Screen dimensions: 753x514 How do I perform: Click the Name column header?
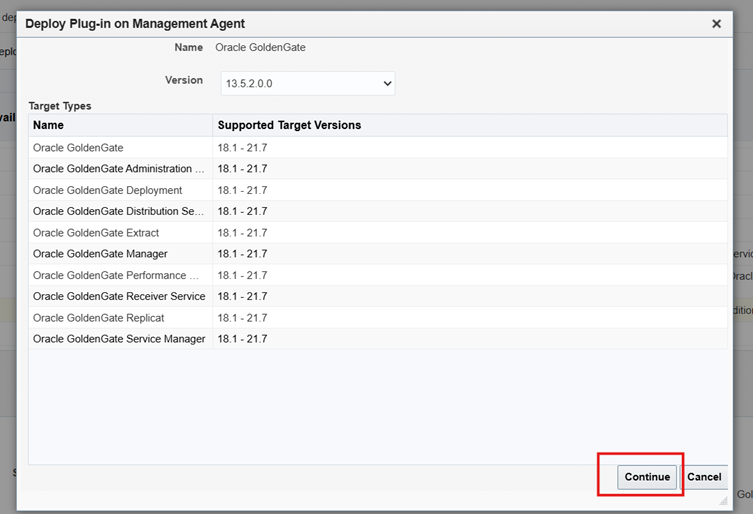coord(48,125)
